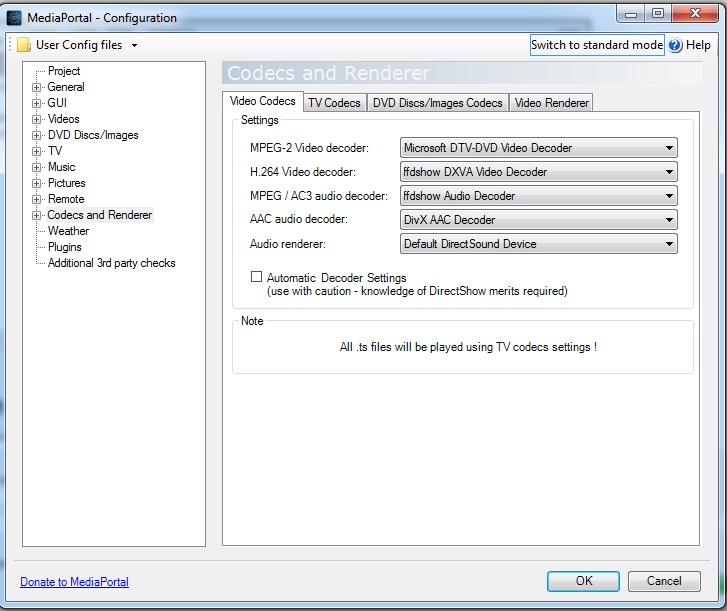This screenshot has width=727, height=611.
Task: Switch to the TV Codecs tab
Action: pyautogui.click(x=334, y=103)
